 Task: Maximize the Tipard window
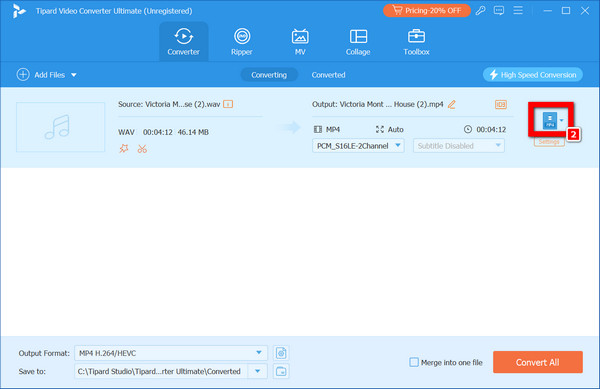[x=566, y=11]
